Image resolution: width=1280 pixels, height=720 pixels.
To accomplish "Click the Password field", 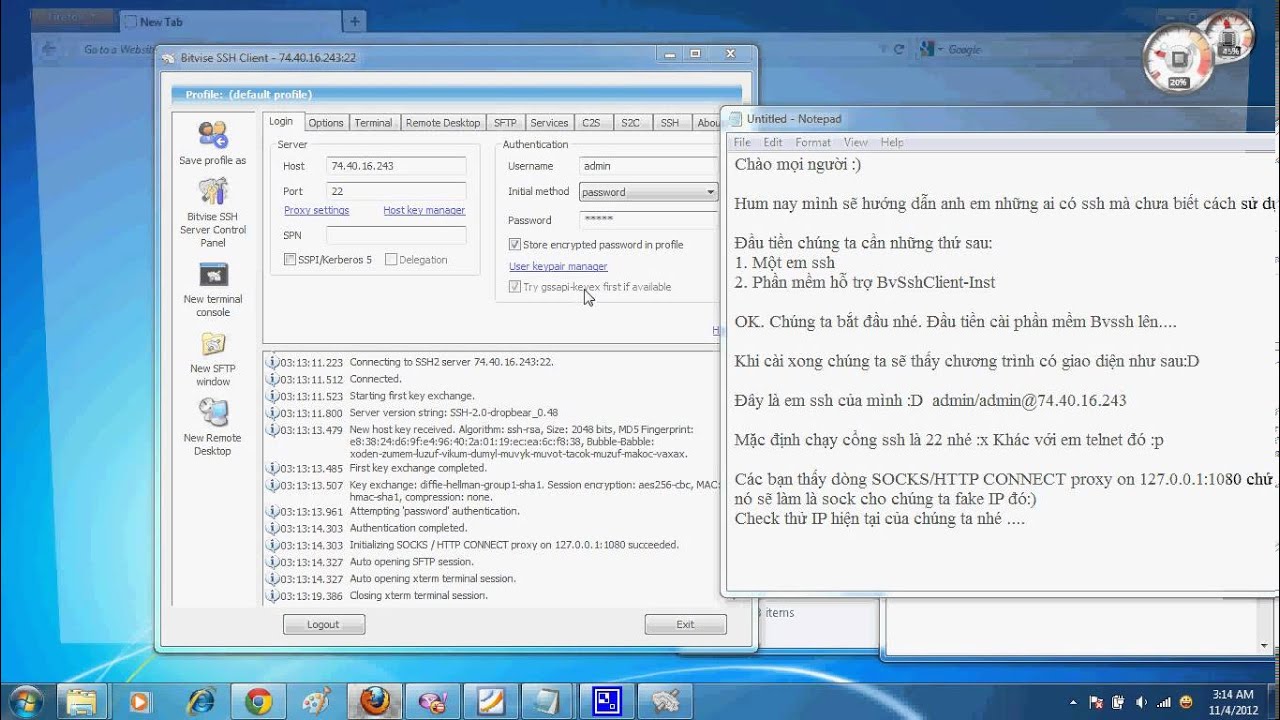I will [649, 219].
